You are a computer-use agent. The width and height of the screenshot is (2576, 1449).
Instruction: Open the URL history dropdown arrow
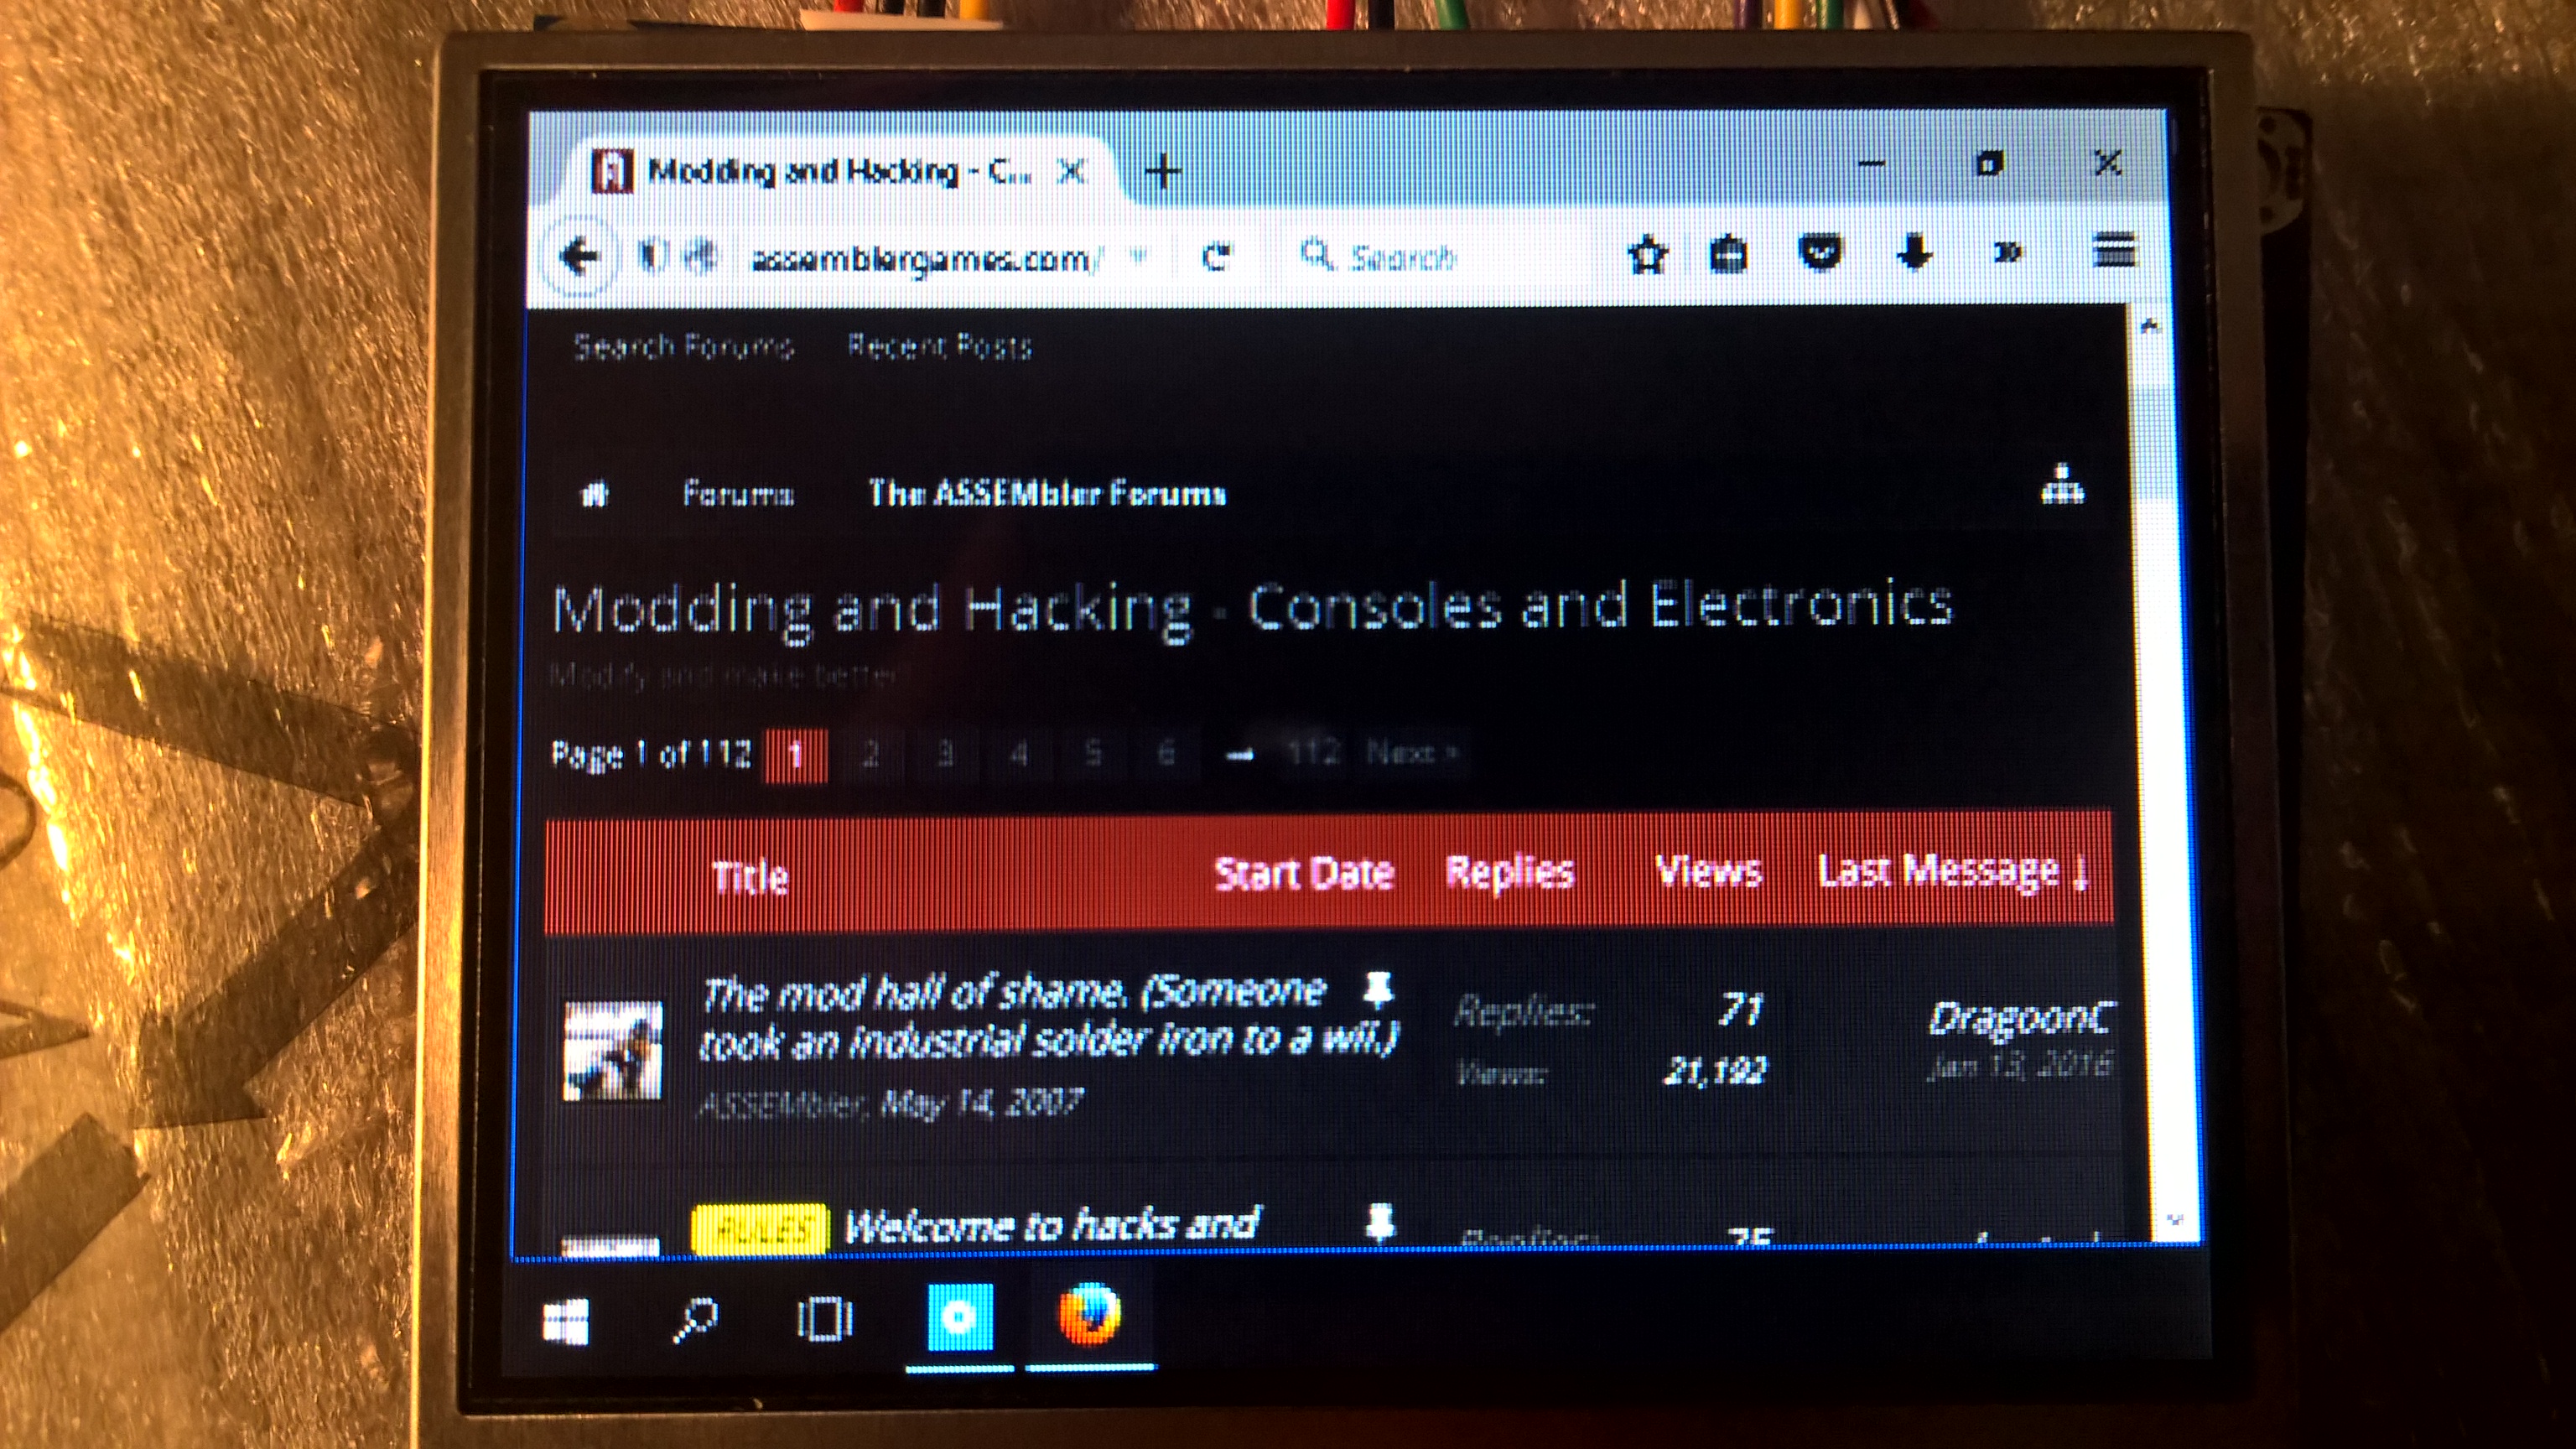pyautogui.click(x=1138, y=256)
